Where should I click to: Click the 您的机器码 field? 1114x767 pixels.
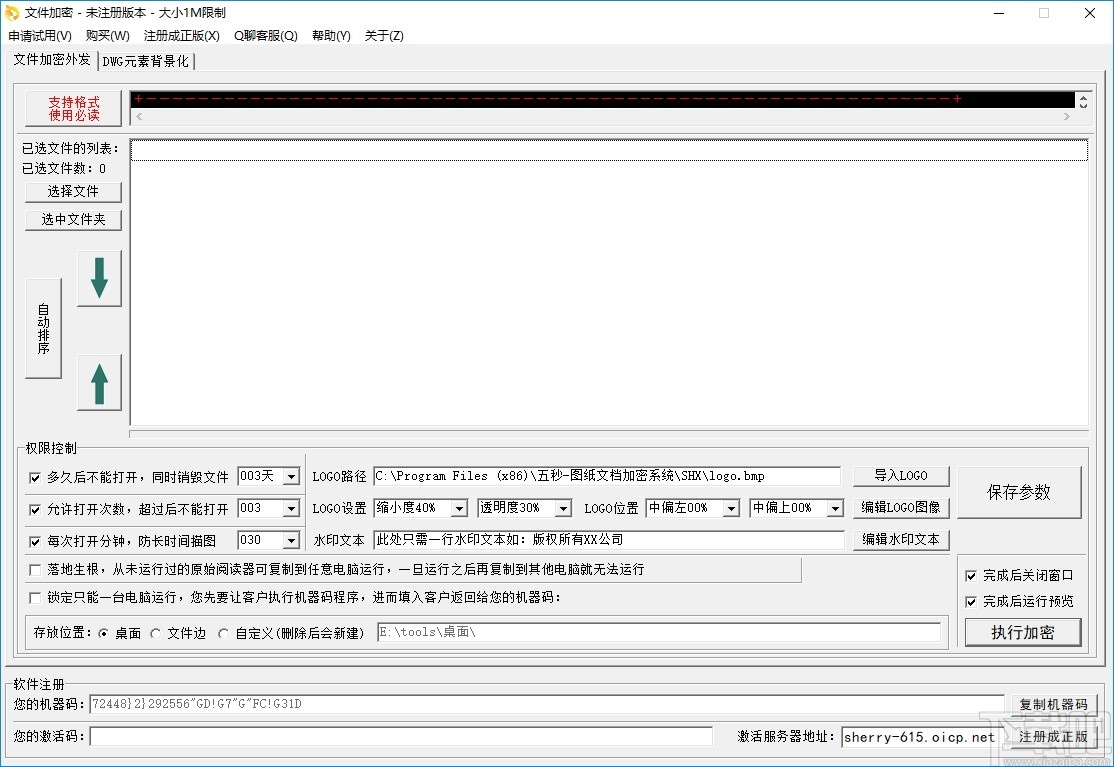click(x=546, y=704)
